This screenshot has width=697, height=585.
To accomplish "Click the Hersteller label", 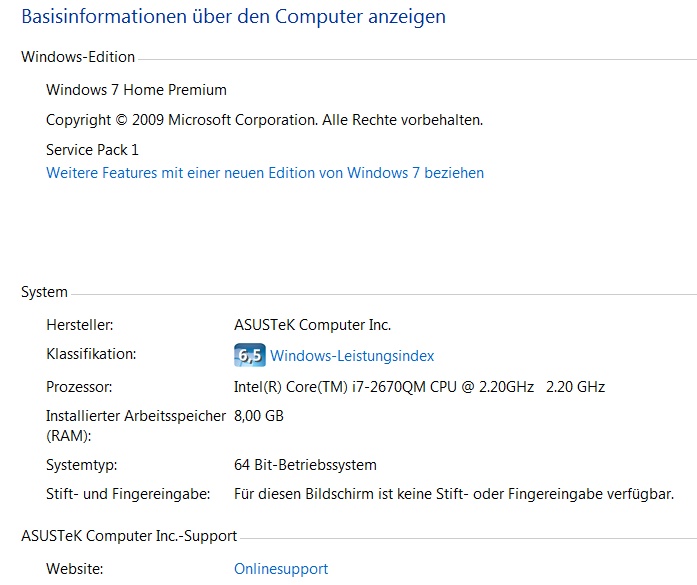I will click(x=80, y=325).
